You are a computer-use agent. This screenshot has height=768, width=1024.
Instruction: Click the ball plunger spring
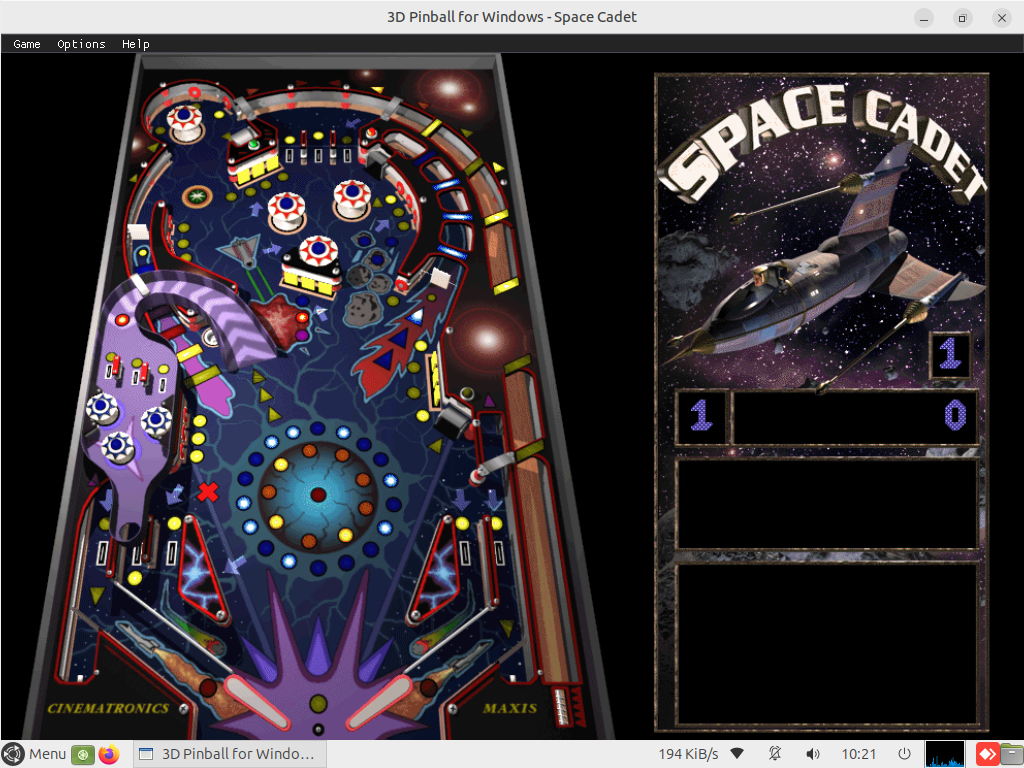tap(562, 705)
